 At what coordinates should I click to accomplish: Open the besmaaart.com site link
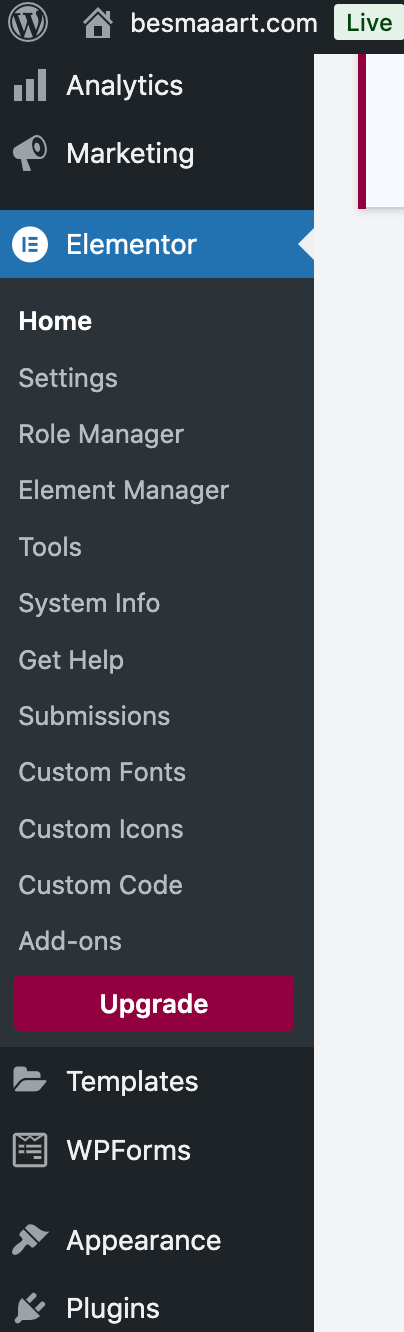(x=224, y=23)
